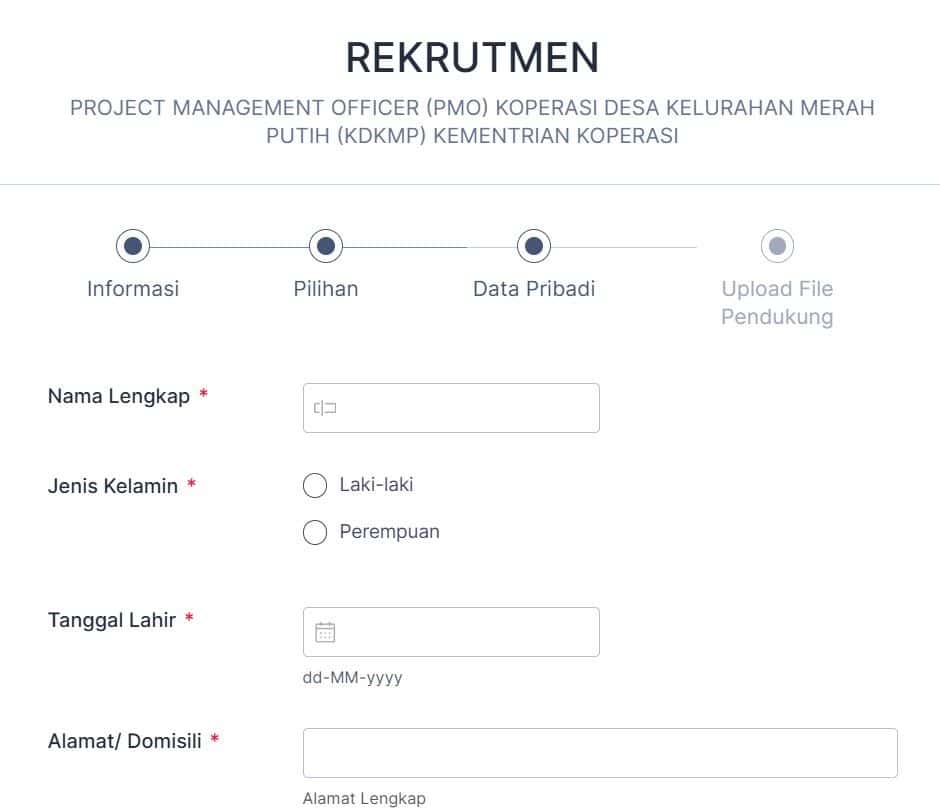This screenshot has width=940, height=810.
Task: Go to the Informasi step circle
Action: (x=132, y=246)
